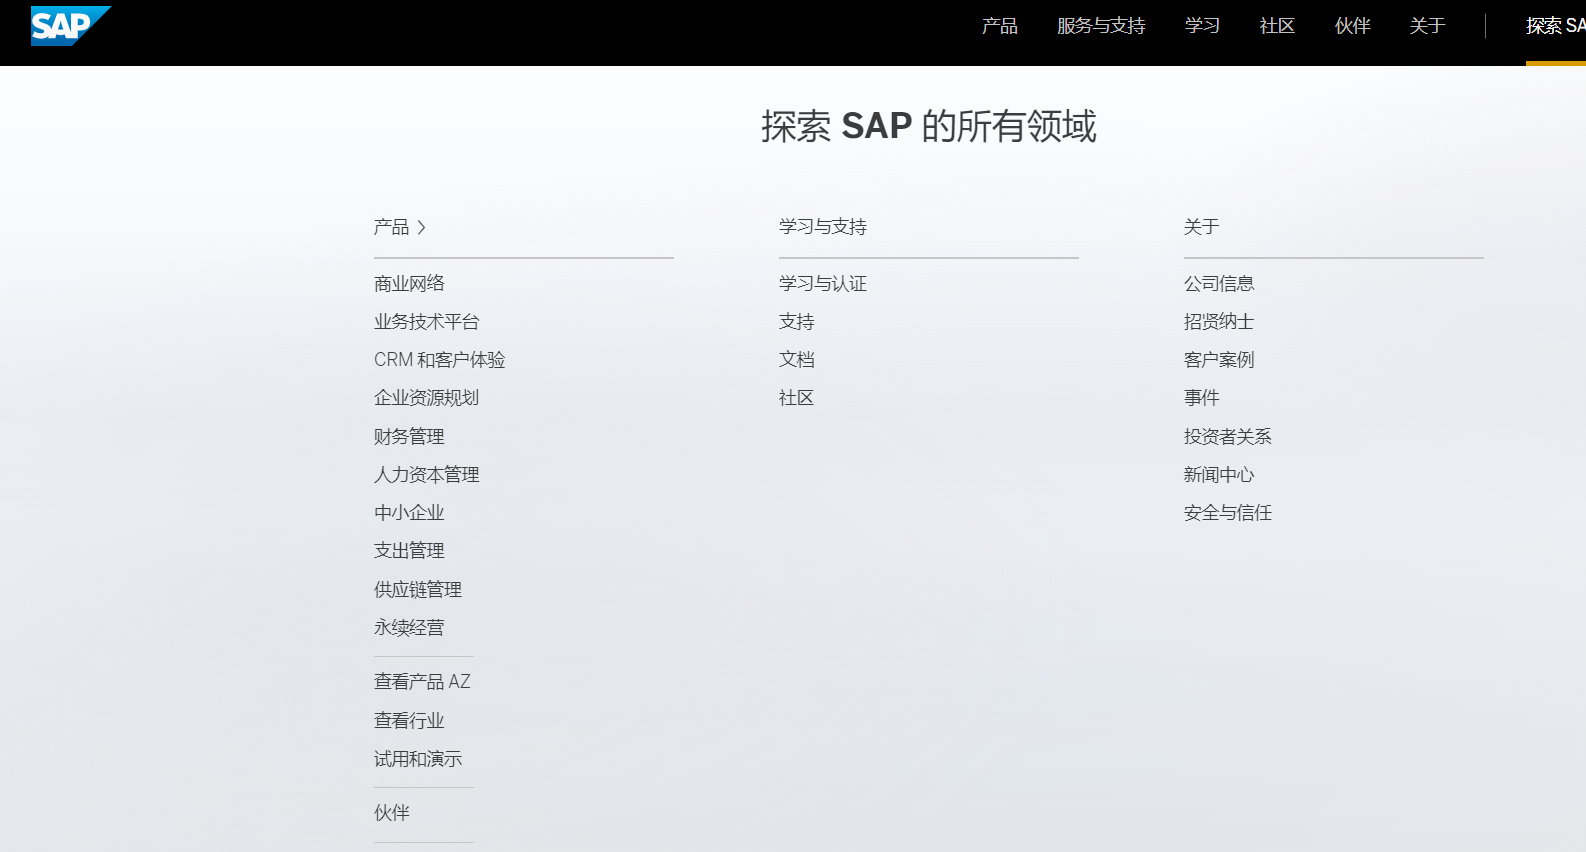Open the 客户案例 link
Image resolution: width=1586 pixels, height=852 pixels.
tap(1219, 360)
